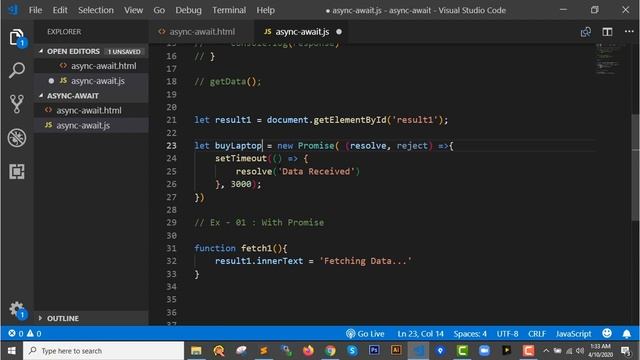Viewport: 640px width, 360px height.
Task: Open the View menu
Action: [133, 10]
